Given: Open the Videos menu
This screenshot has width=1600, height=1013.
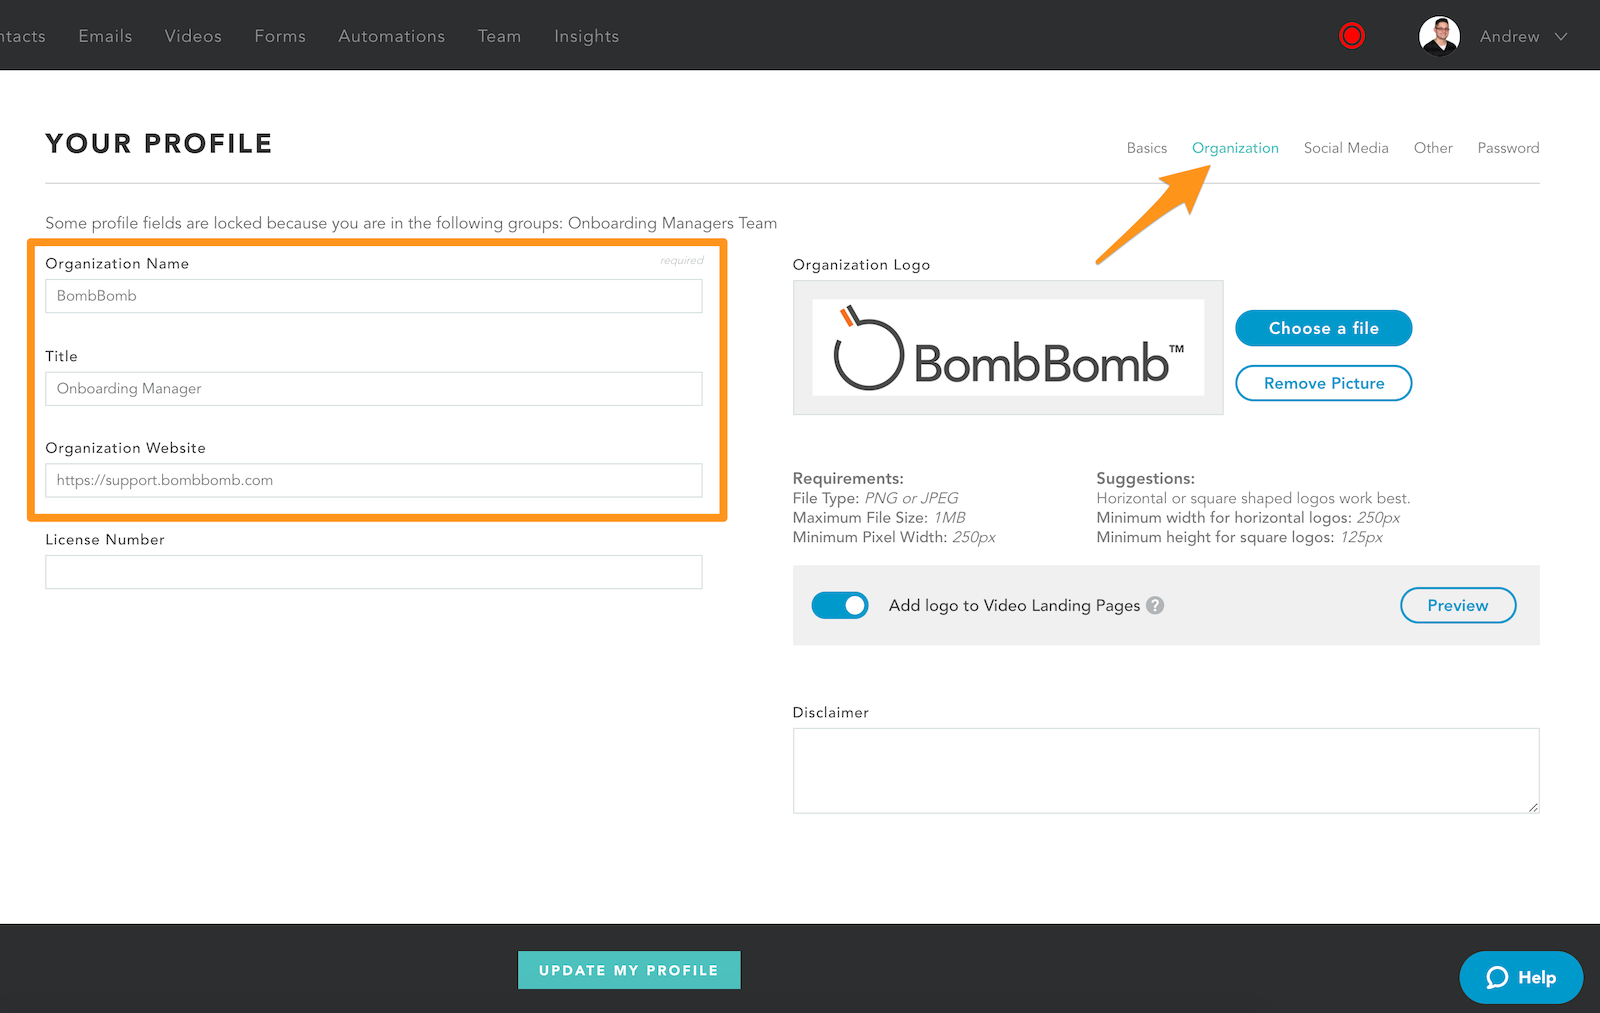Looking at the screenshot, I should tap(193, 36).
